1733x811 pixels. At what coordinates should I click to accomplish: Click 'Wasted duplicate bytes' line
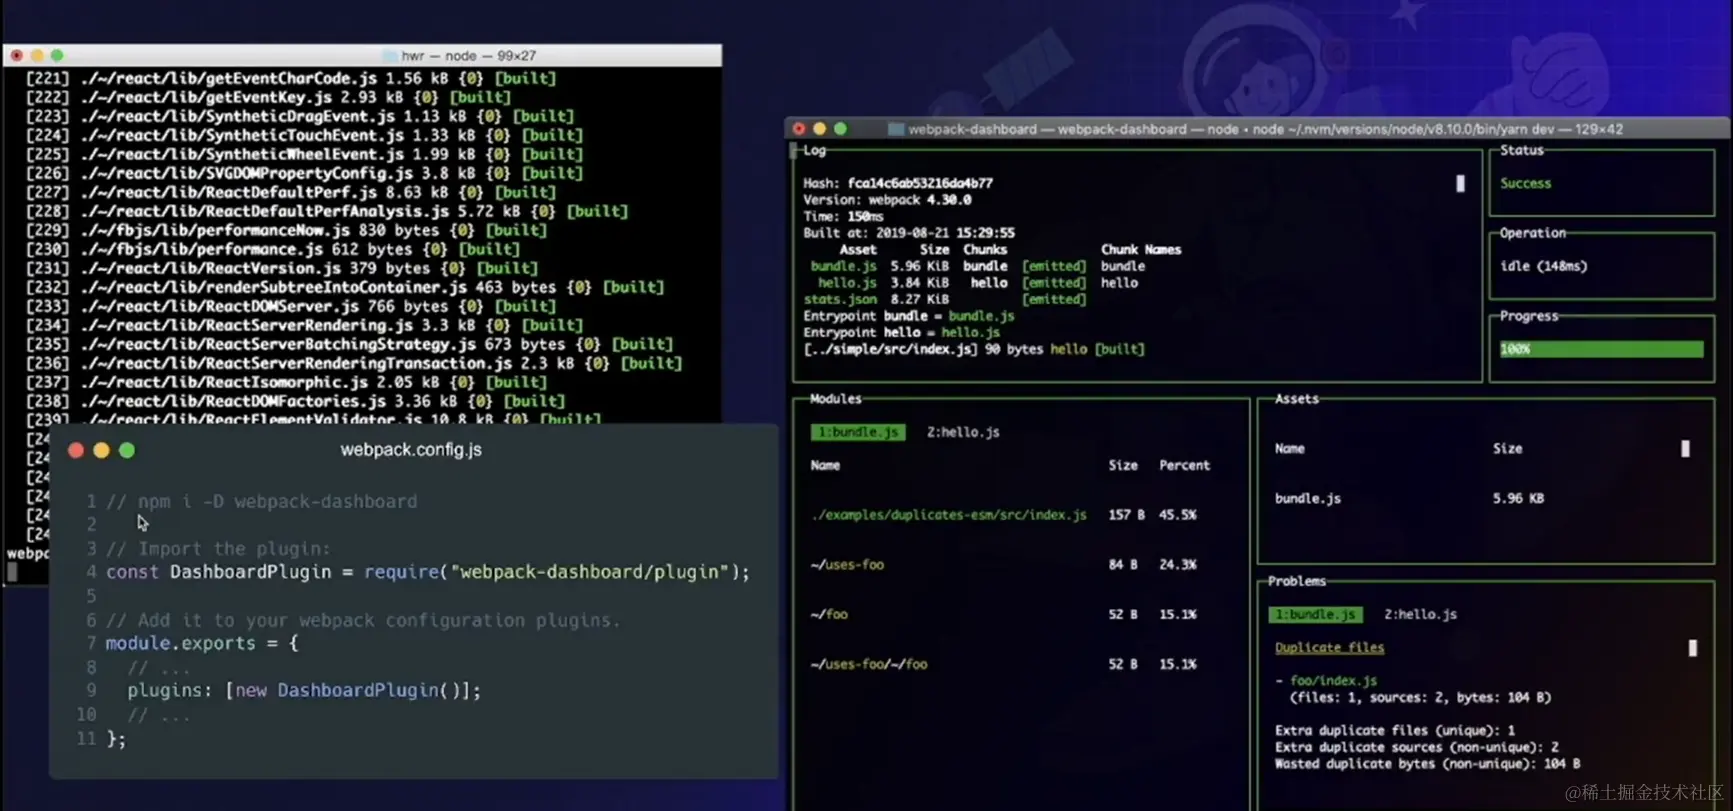point(1427,763)
